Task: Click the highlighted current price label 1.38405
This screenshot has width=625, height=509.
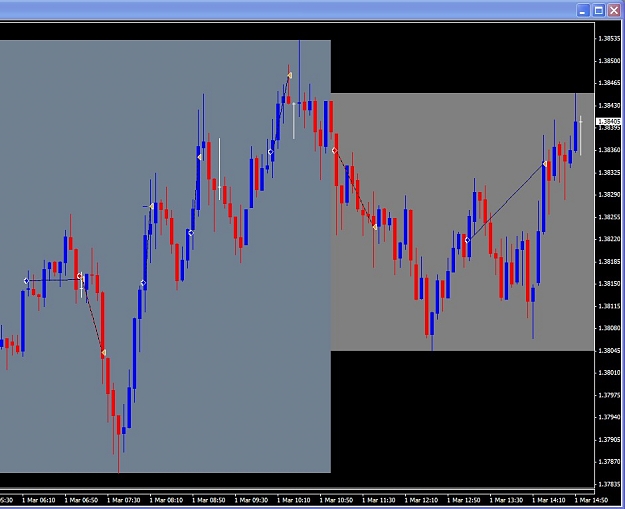Action: point(609,121)
